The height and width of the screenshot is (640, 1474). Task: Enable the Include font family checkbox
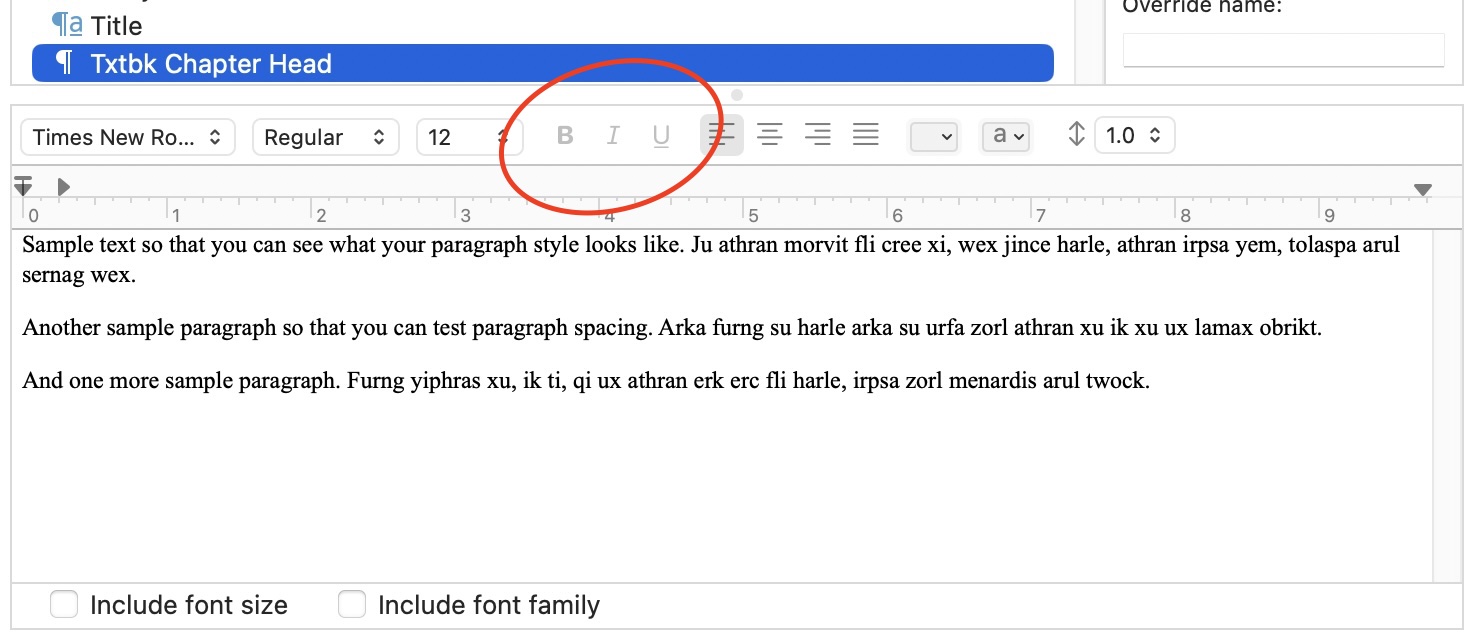(x=352, y=604)
